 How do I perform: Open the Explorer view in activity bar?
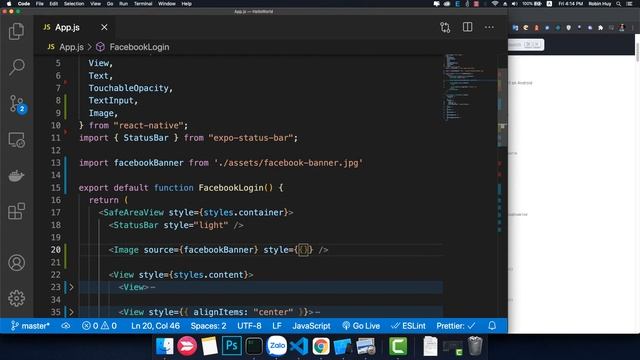click(16, 31)
